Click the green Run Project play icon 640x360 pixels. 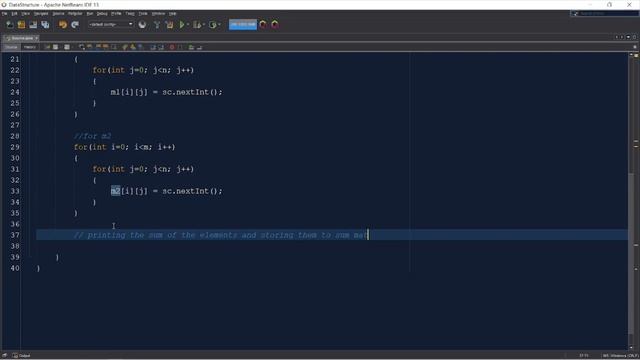182,25
